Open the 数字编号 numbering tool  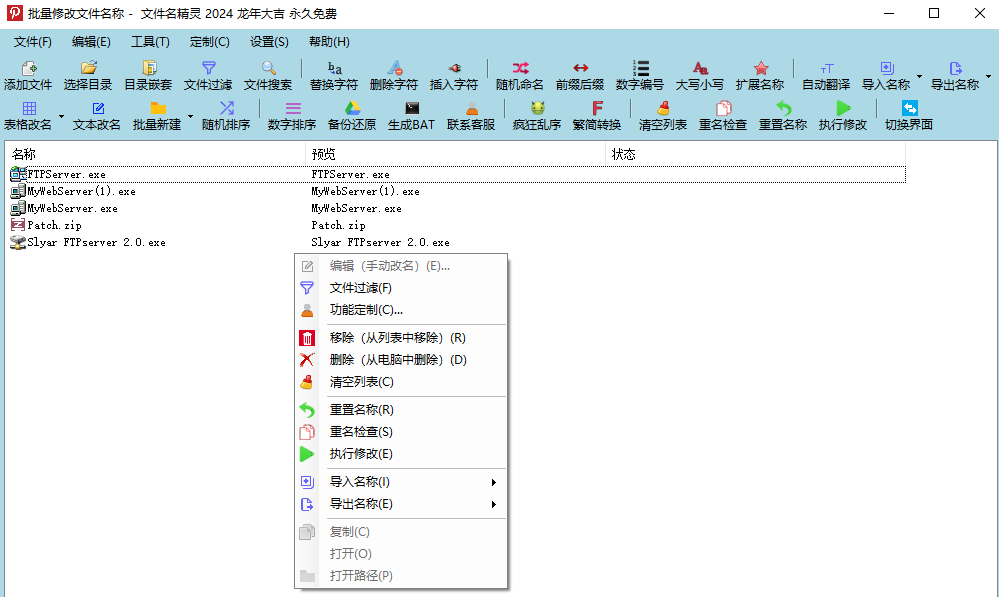[x=640, y=69]
